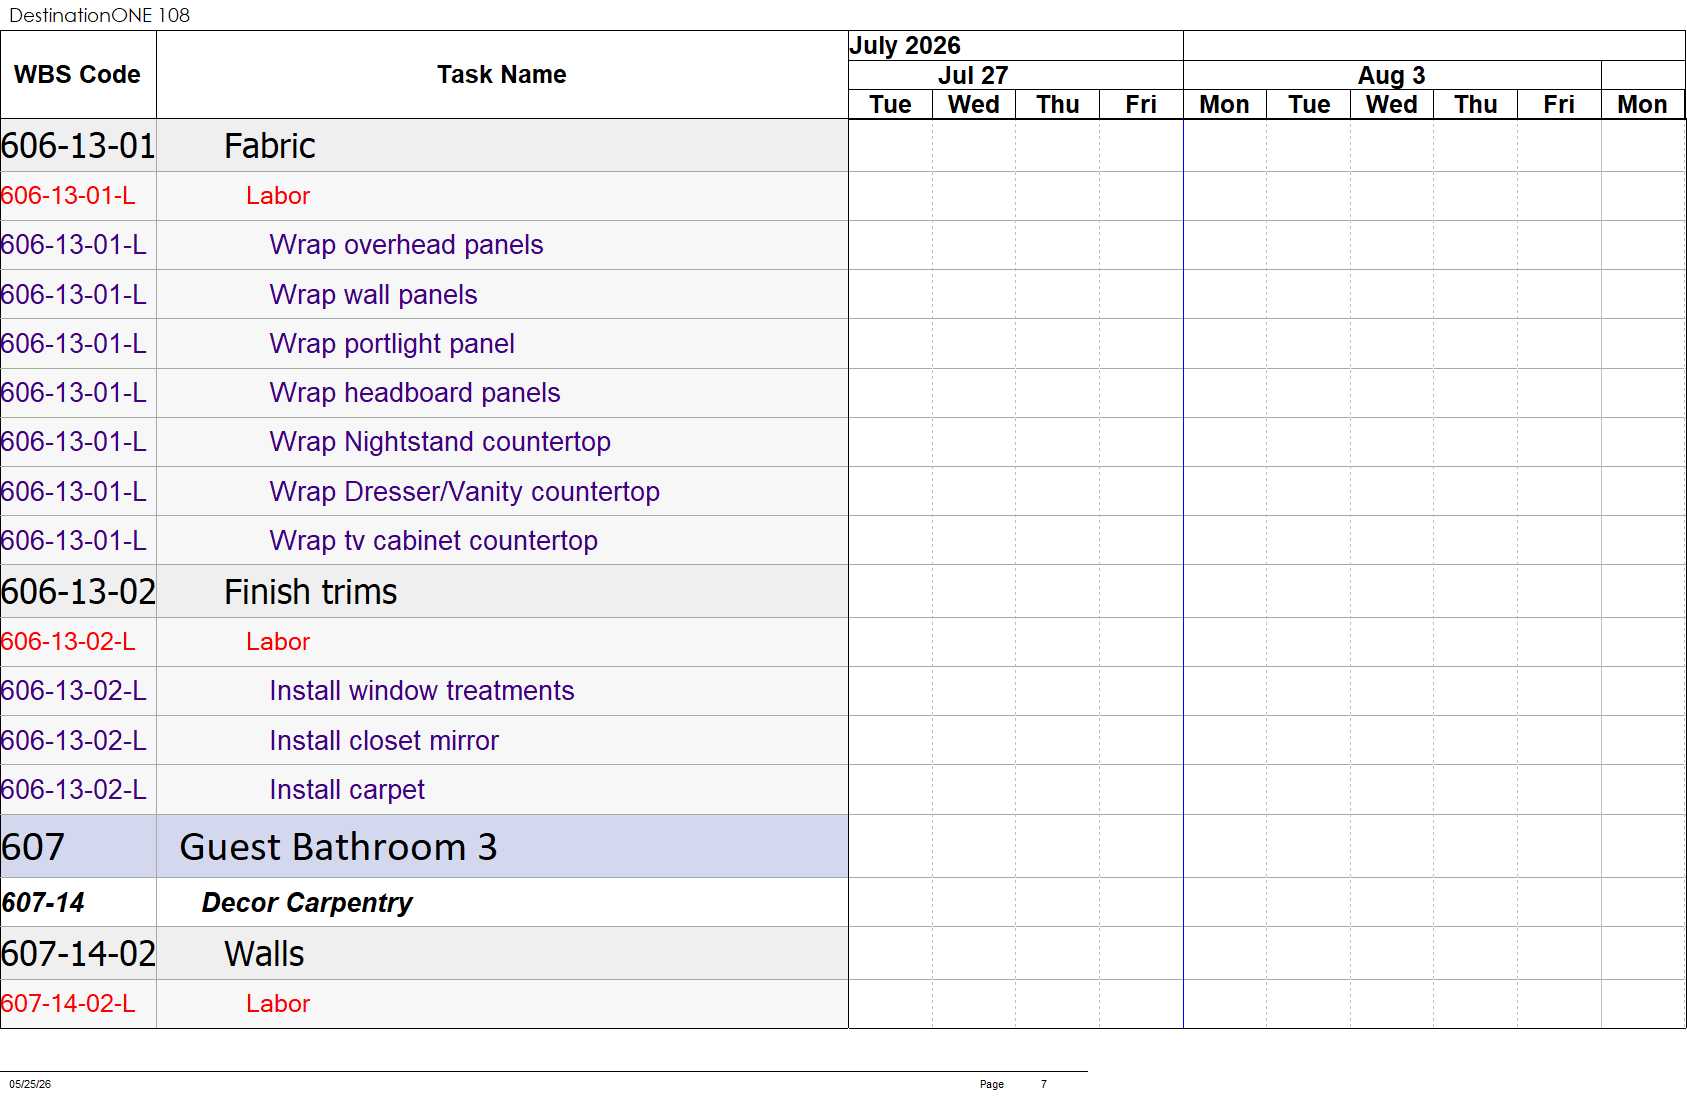The width and height of the screenshot is (1687, 1097).
Task: Select the Wrap portlight panel task
Action: pos(392,344)
